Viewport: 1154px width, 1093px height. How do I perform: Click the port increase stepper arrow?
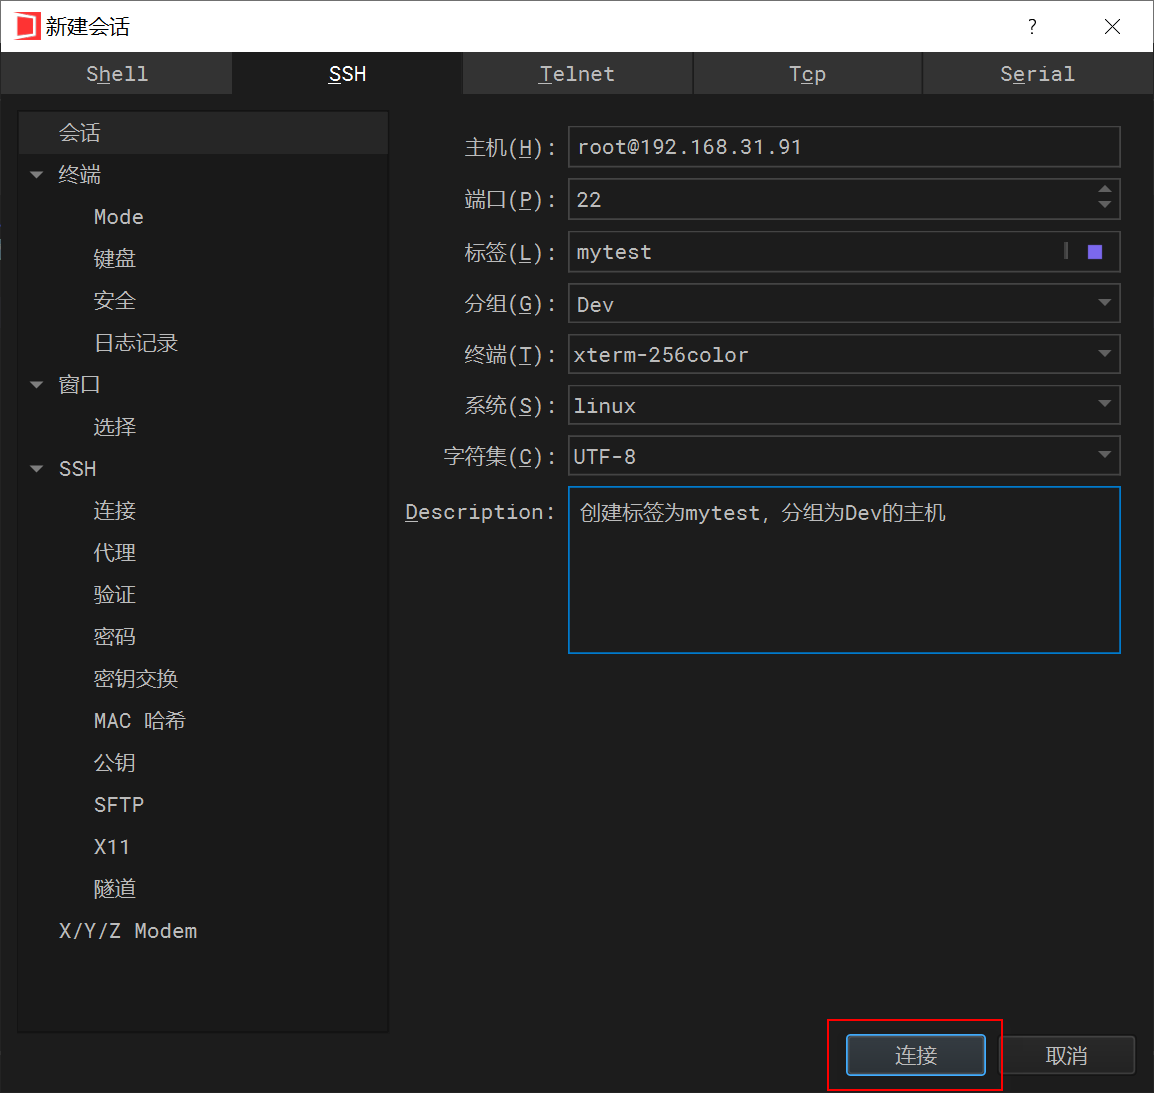click(x=1105, y=191)
